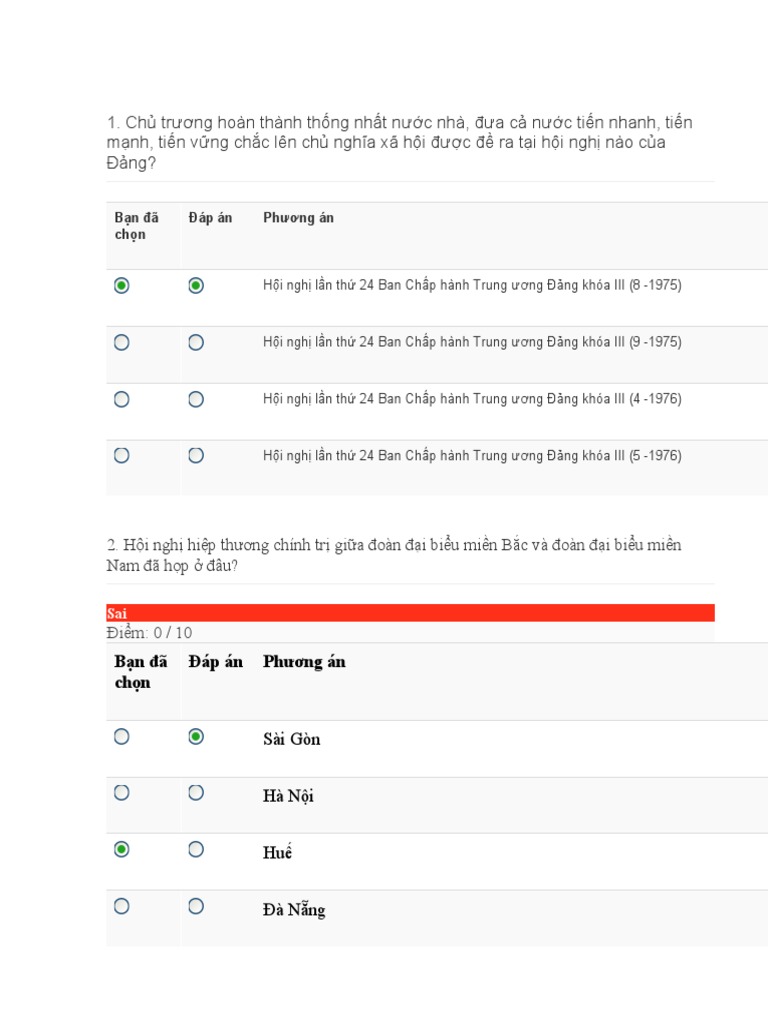Select 'Đáp án' radio for Hà Nội
This screenshot has height=1024, width=768.
tap(196, 793)
